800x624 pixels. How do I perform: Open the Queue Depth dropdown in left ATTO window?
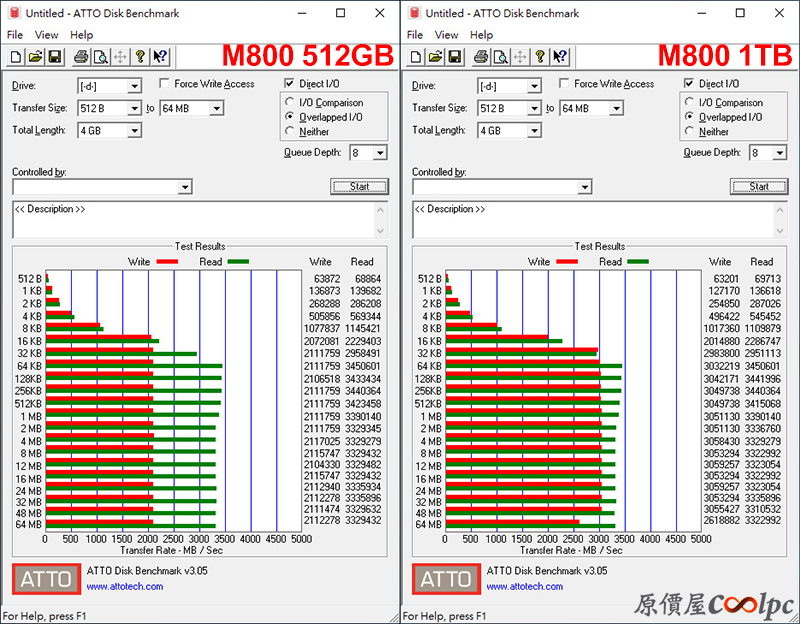(x=380, y=153)
